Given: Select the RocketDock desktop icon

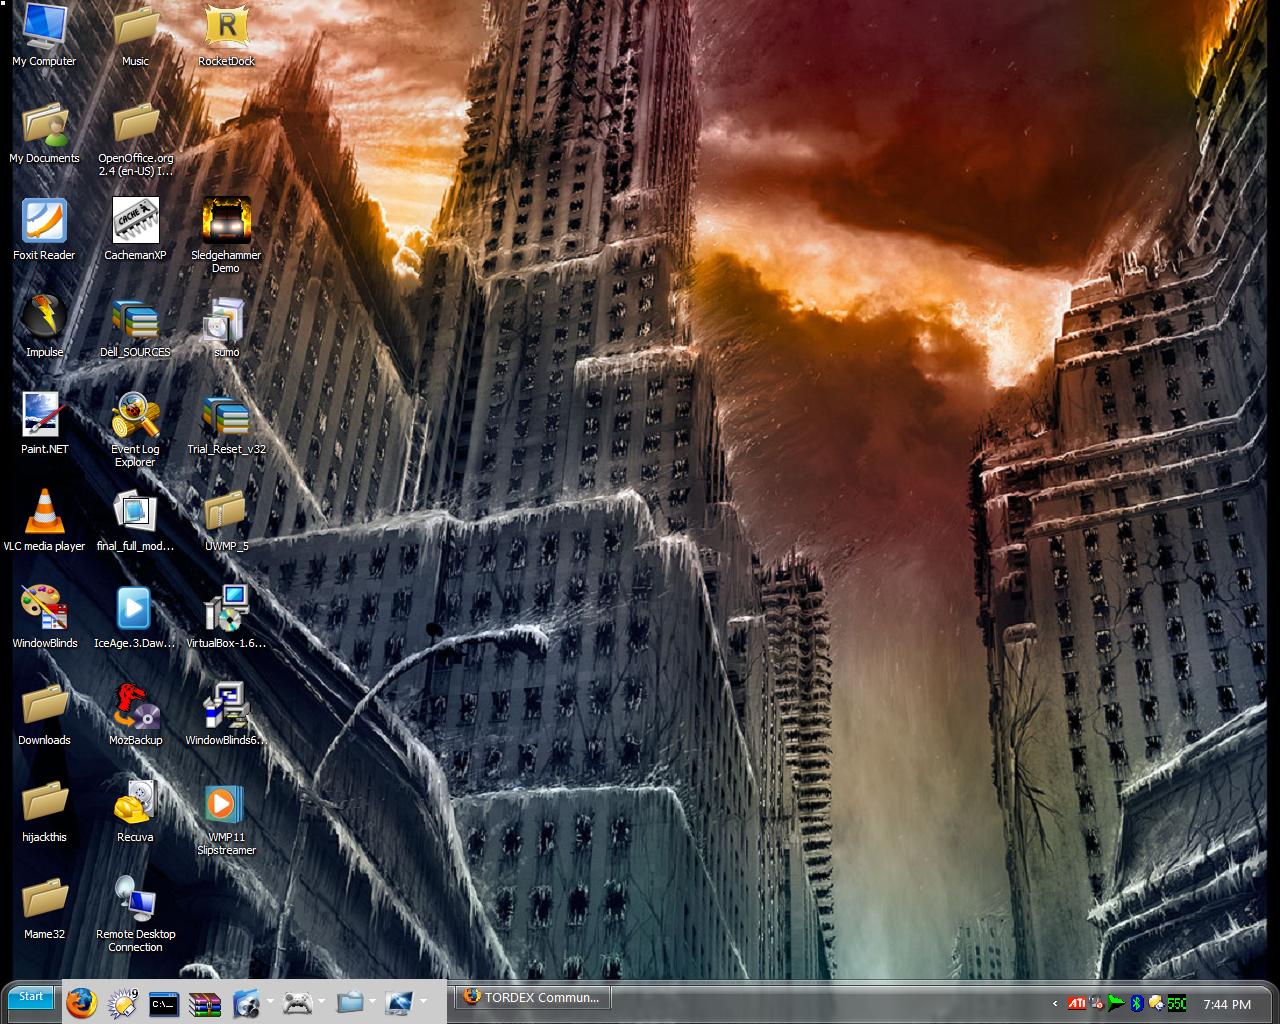Looking at the screenshot, I should point(227,28).
